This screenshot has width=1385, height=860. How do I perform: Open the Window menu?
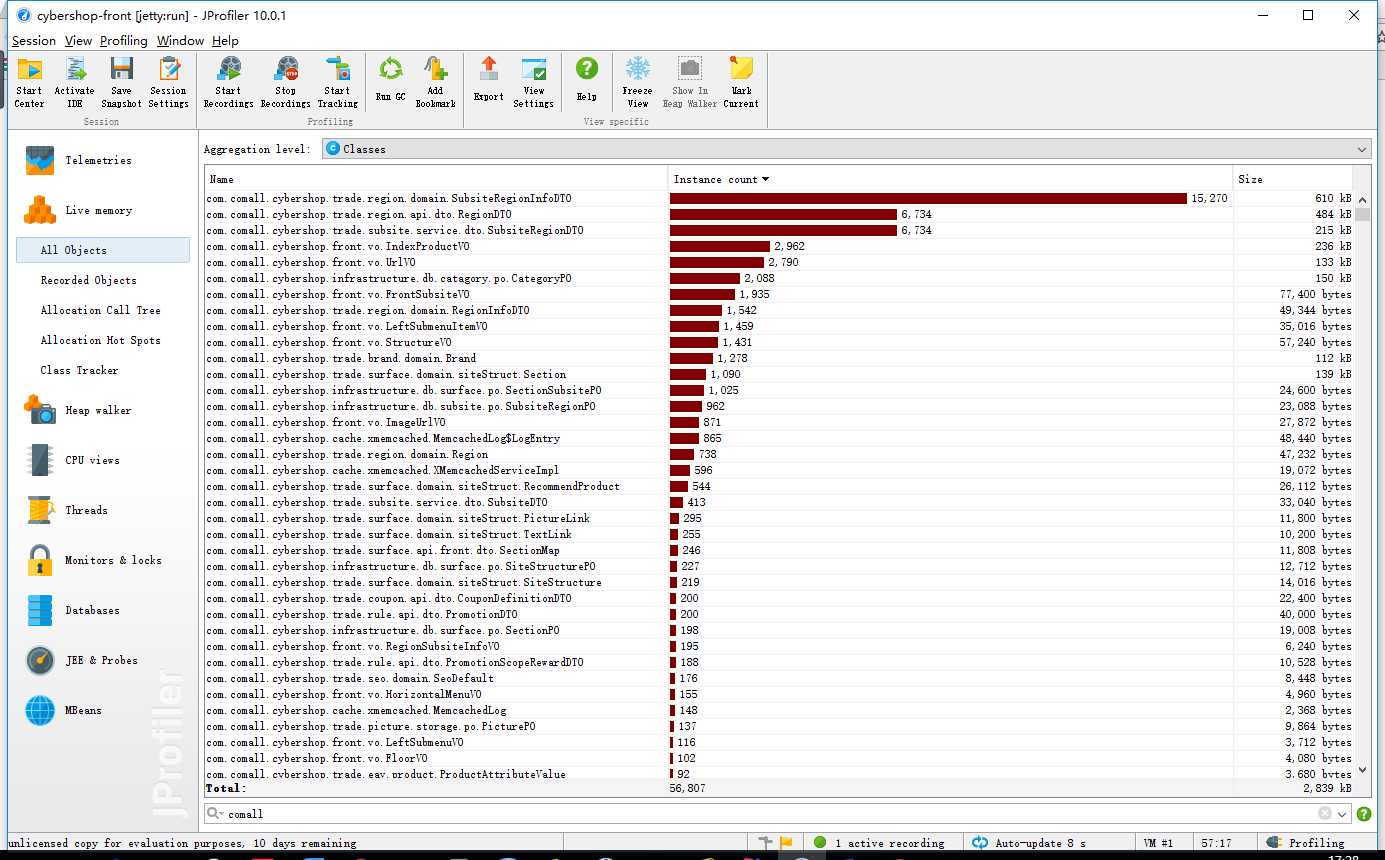[180, 41]
